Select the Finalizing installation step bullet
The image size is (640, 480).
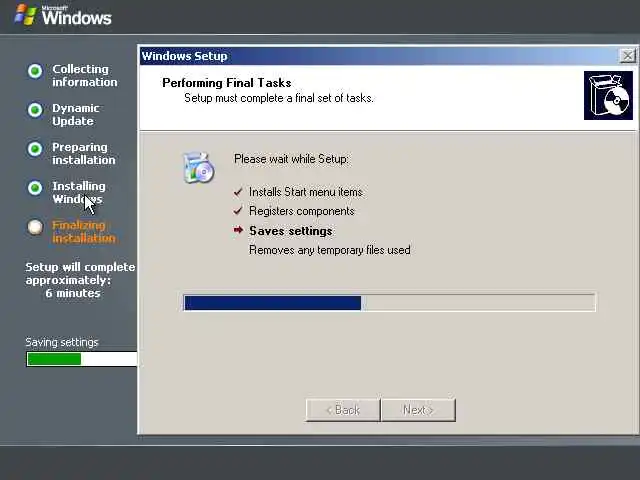(35, 227)
